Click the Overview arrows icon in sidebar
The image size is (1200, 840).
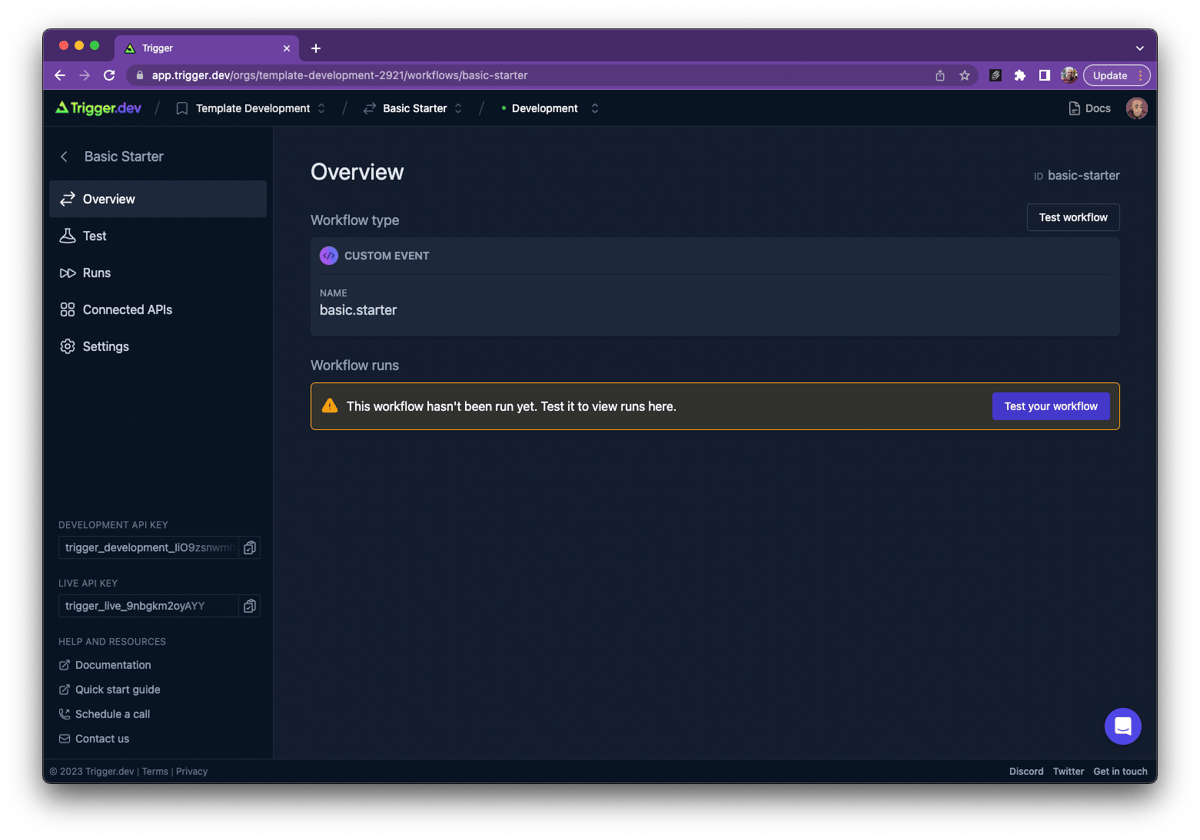click(67, 199)
